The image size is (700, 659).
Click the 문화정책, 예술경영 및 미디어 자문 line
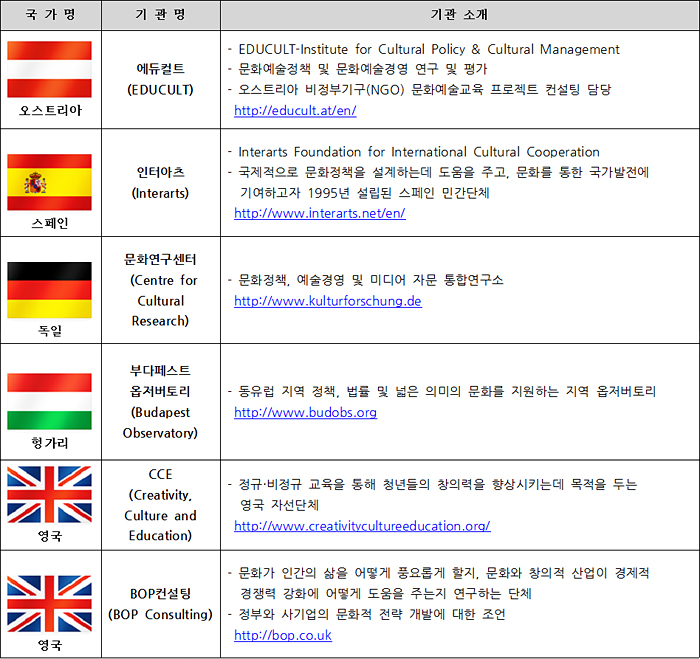coord(371,280)
